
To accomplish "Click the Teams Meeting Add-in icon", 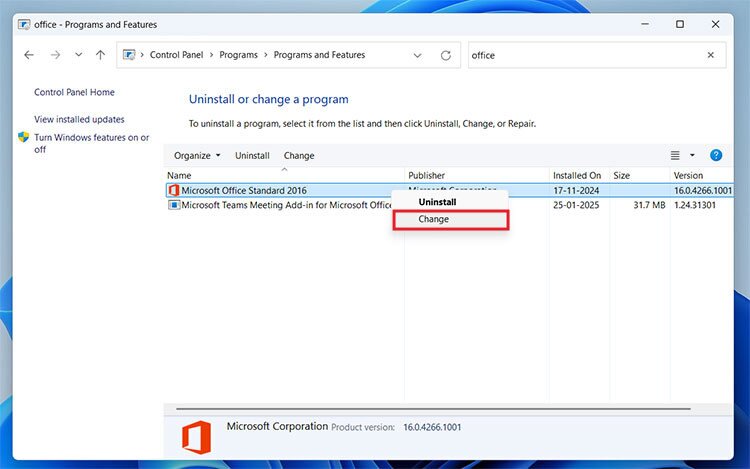I will [x=173, y=205].
